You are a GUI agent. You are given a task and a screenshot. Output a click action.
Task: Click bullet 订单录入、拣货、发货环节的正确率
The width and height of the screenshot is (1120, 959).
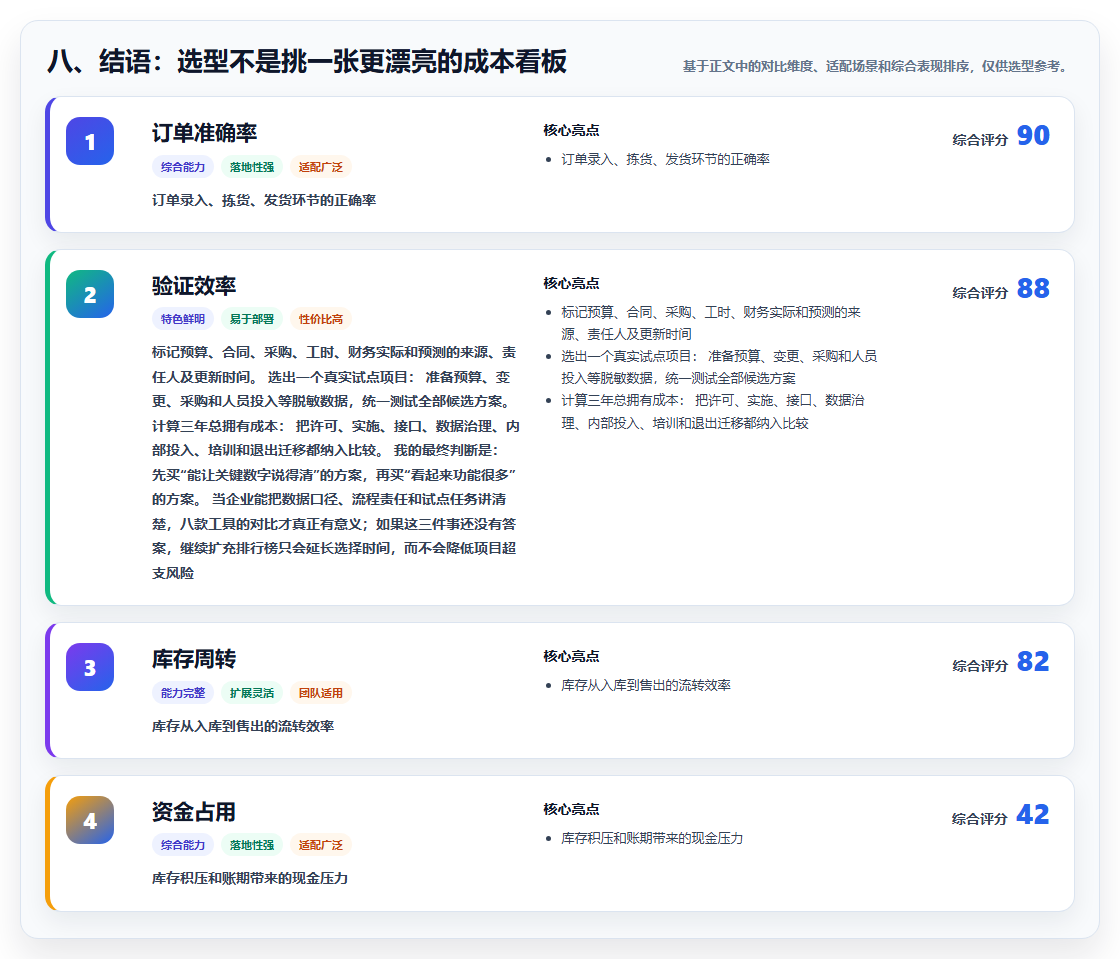point(665,159)
